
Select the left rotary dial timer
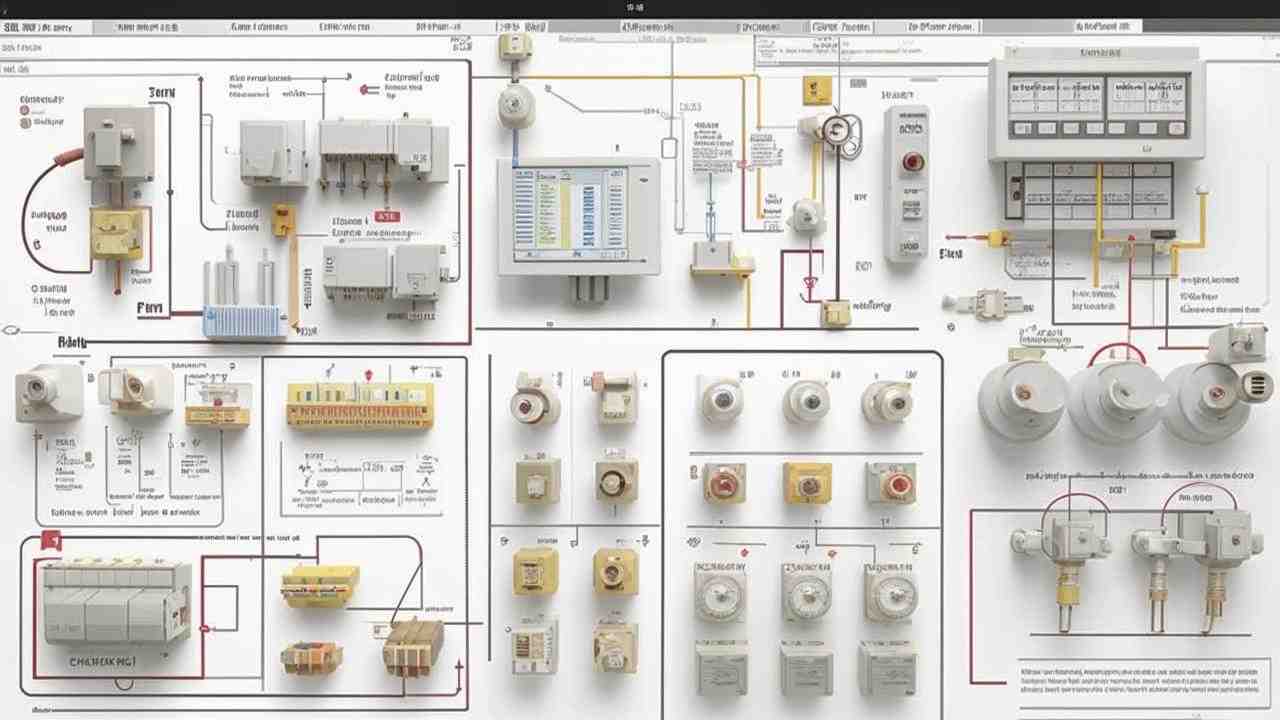click(x=720, y=594)
